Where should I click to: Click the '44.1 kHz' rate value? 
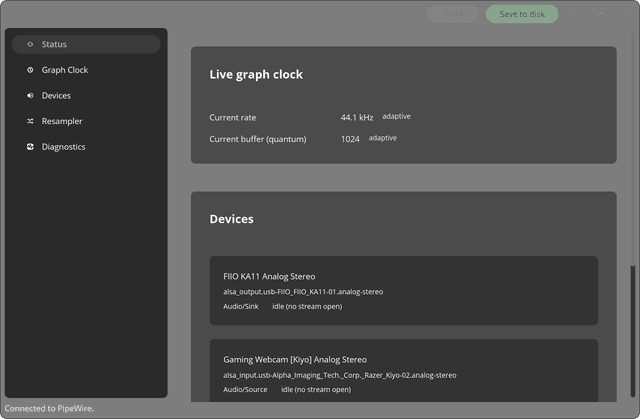click(357, 117)
